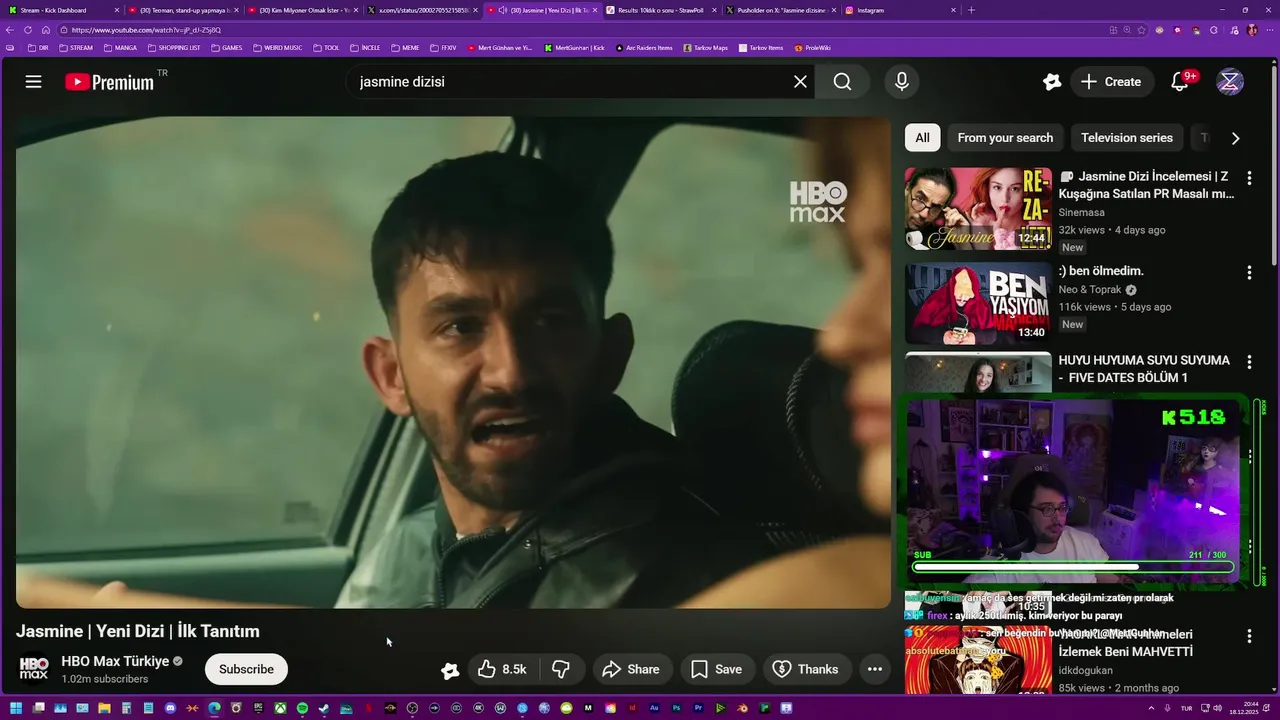Send Thanks to the creator
Screen dimensions: 1280x720
pos(806,669)
